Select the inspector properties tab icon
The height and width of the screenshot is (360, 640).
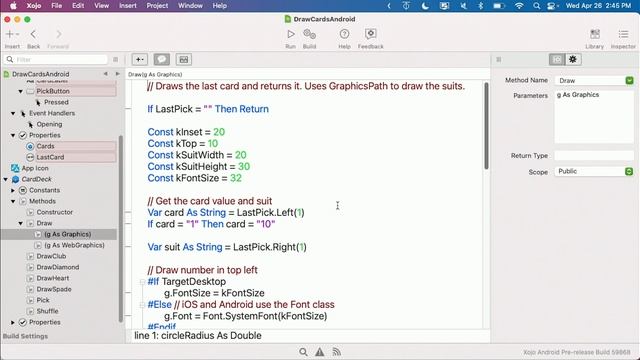pos(557,60)
